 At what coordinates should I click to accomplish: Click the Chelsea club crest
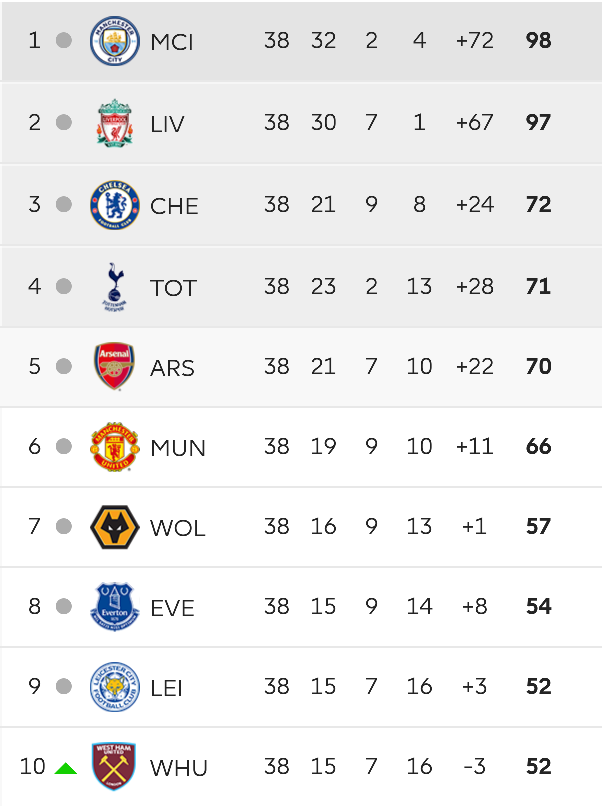(115, 205)
